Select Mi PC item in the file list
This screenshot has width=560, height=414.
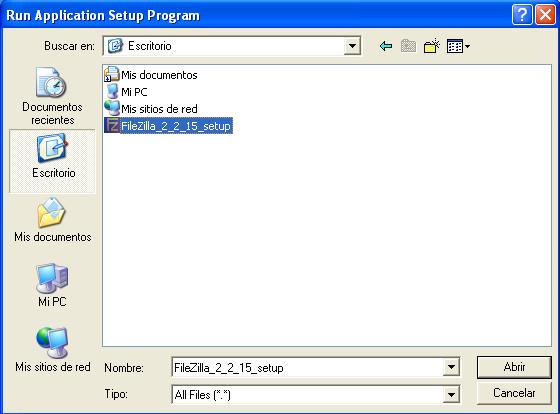coord(126,92)
